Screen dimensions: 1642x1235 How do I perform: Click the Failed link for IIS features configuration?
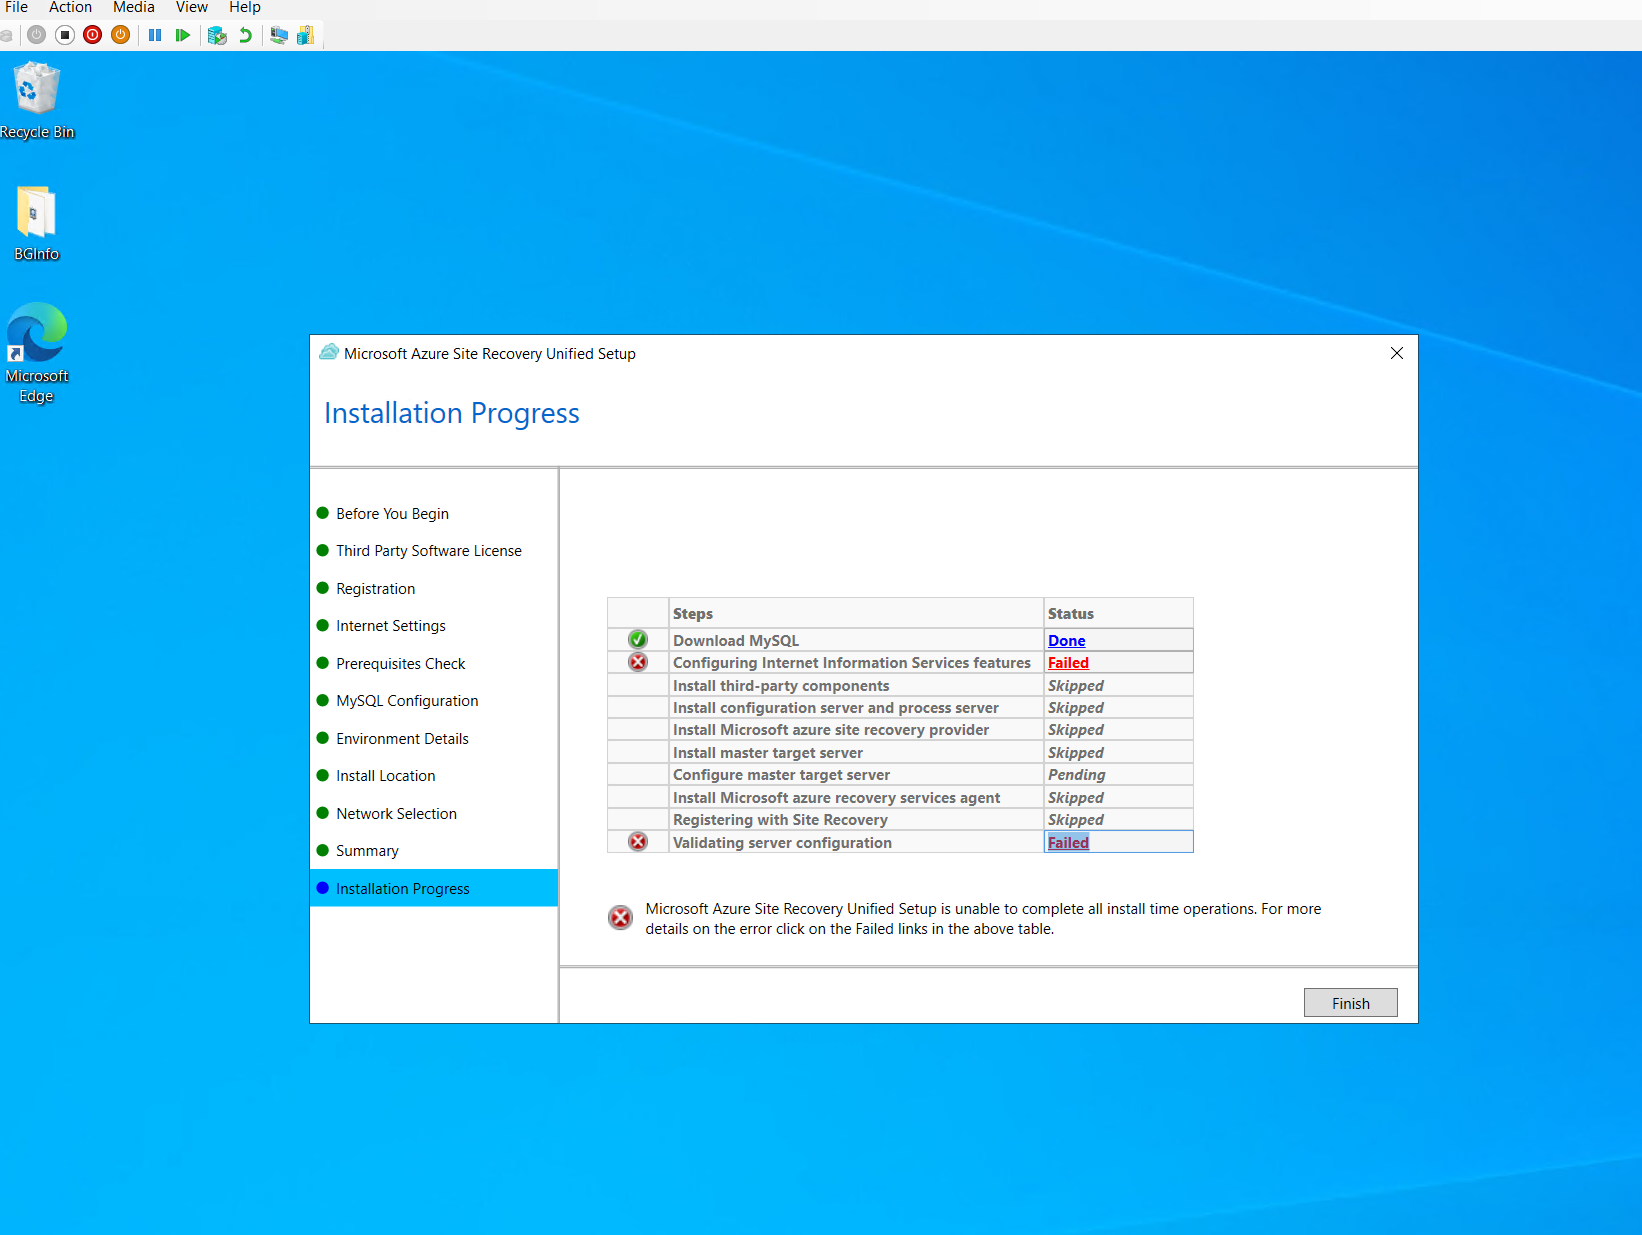point(1068,662)
